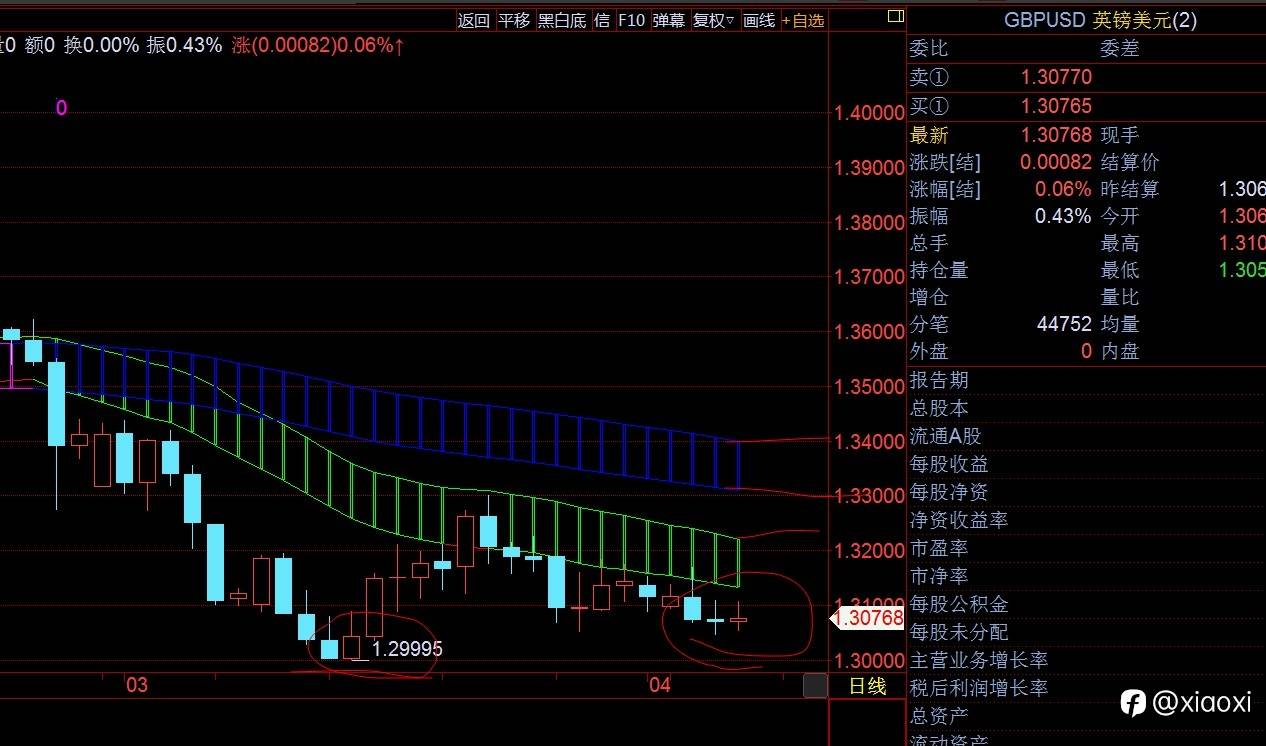Toggle the side panel icon at the chart's top-right
The image size is (1266, 746).
(896, 16)
